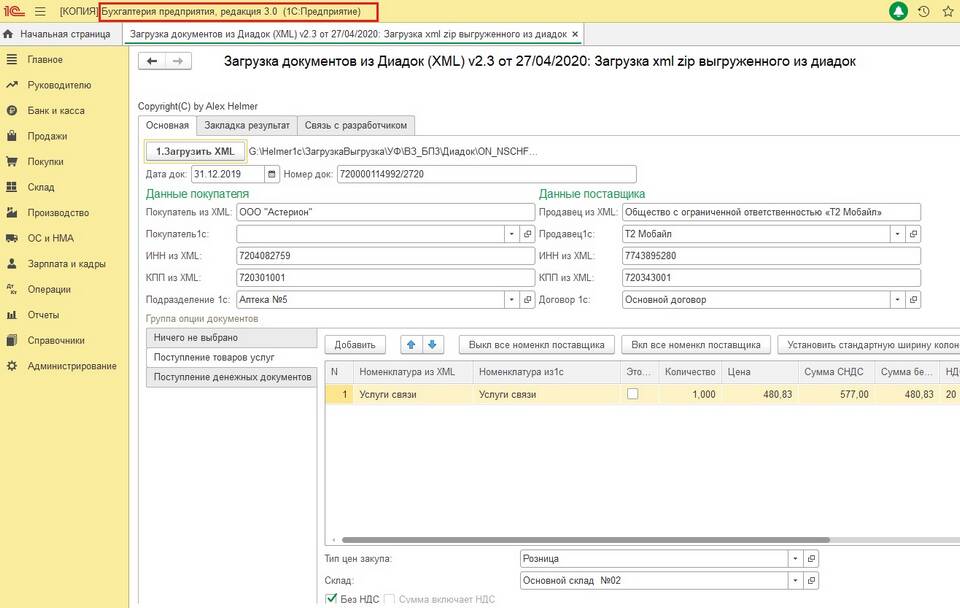The image size is (960, 608).
Task: Navigate forward with the right arrow
Action: point(178,61)
